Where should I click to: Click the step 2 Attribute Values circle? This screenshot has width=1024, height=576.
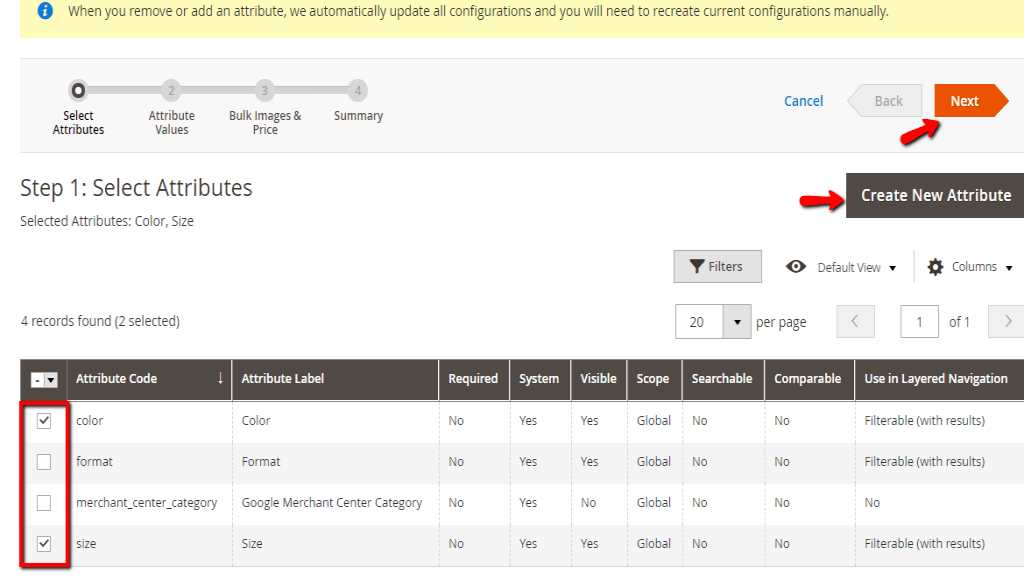pyautogui.click(x=171, y=90)
